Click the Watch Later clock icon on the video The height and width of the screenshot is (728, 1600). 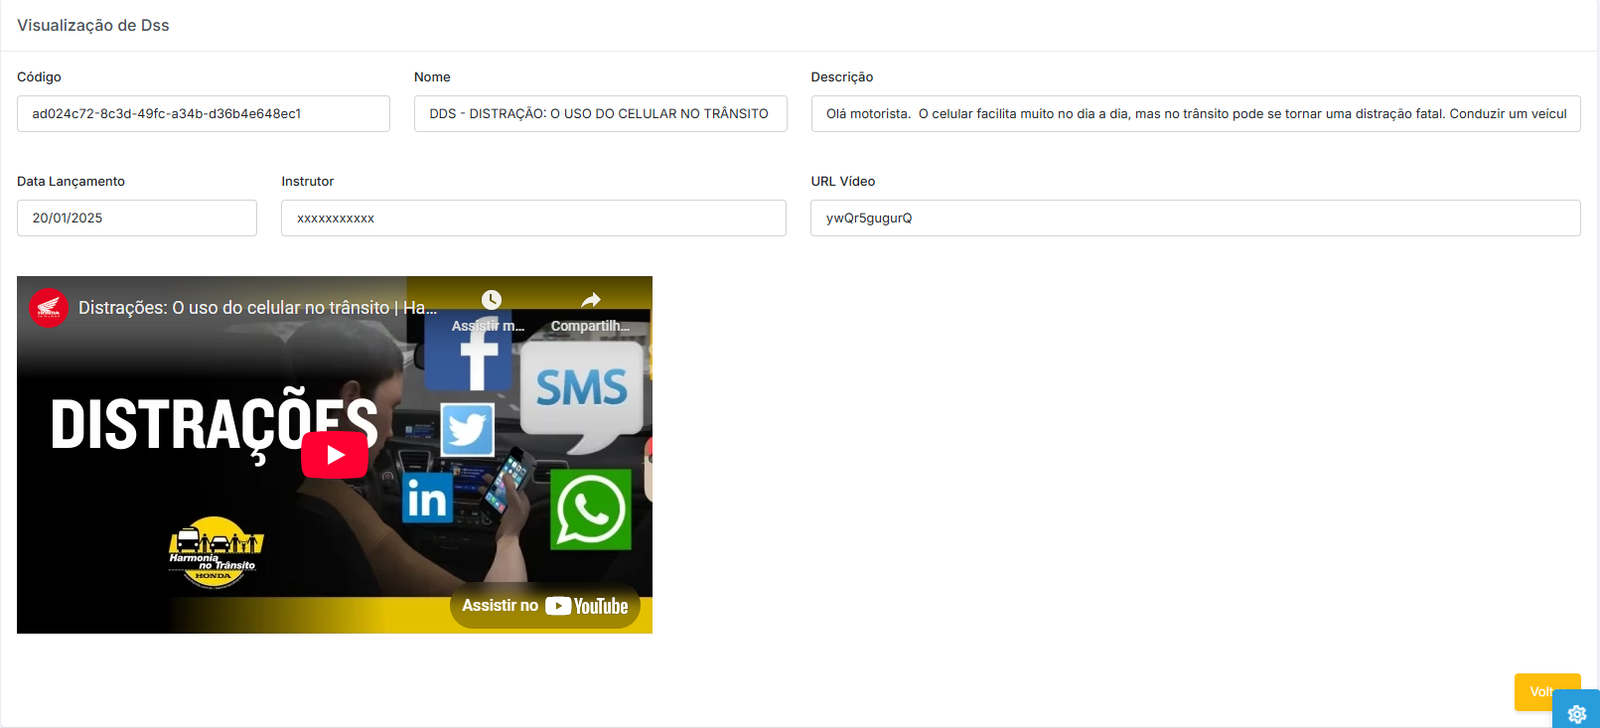[490, 301]
